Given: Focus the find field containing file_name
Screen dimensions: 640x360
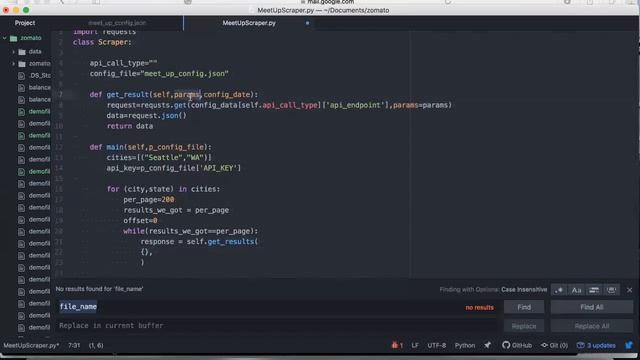Looking at the screenshot, I should [x=277, y=307].
